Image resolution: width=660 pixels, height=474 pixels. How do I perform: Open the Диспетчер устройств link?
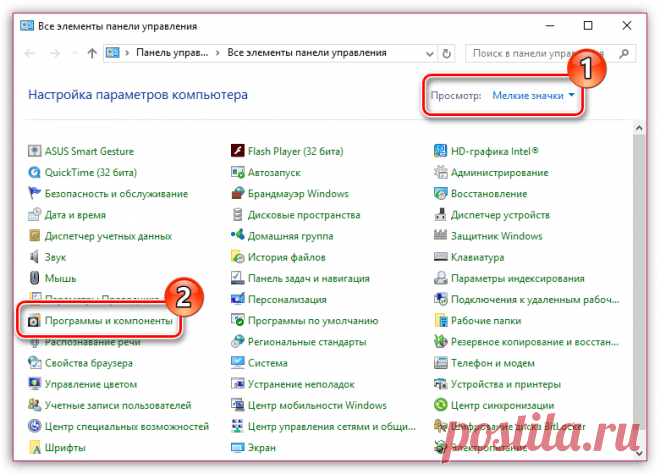(x=501, y=214)
